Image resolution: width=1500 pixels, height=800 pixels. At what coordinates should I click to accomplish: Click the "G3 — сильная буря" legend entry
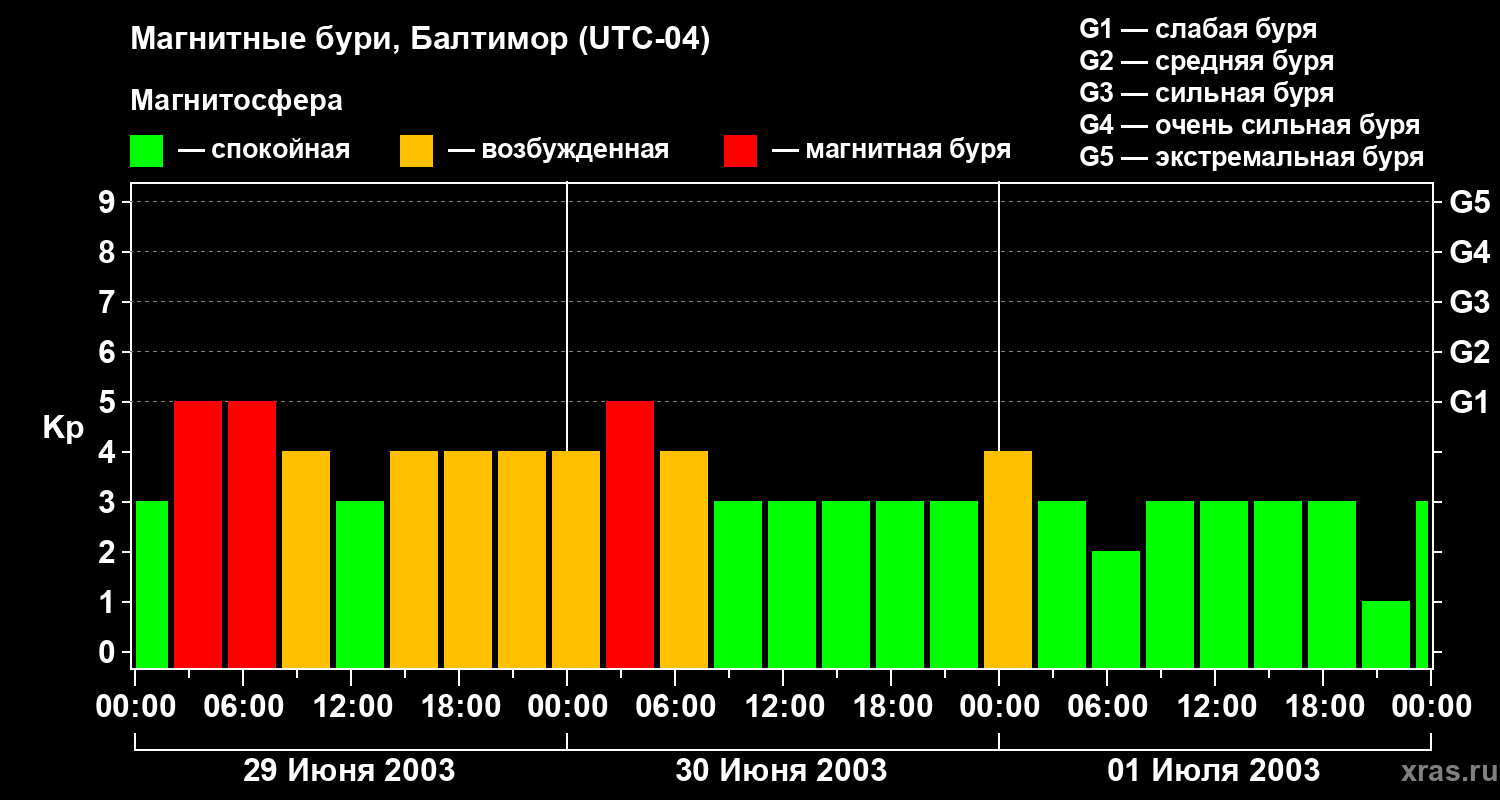(x=1206, y=93)
